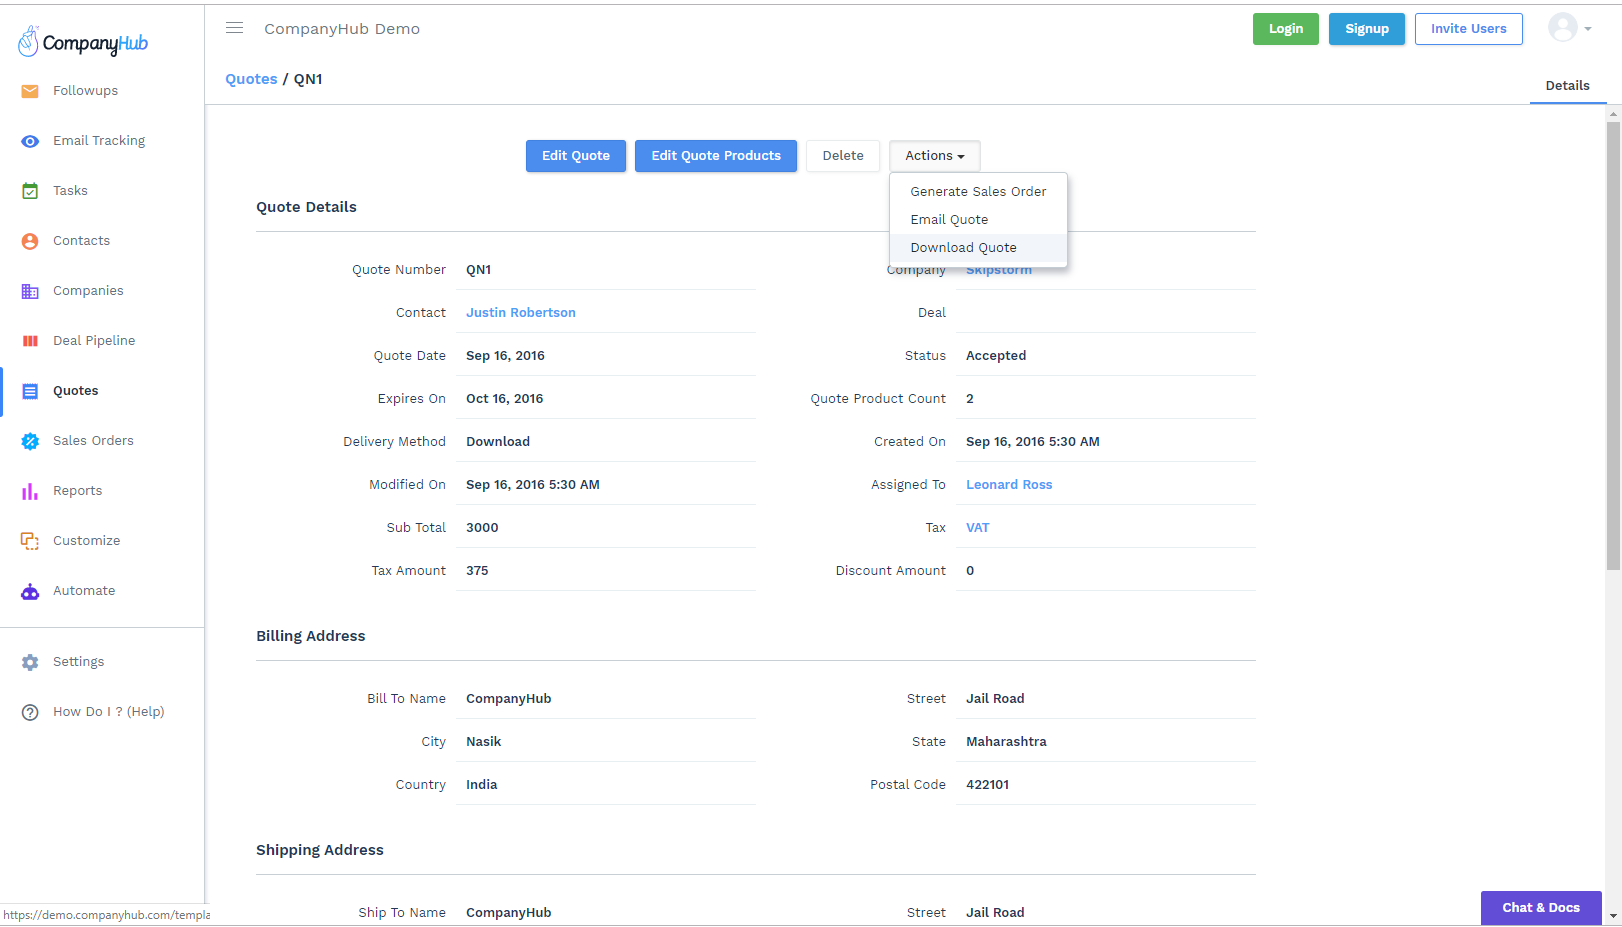1622x927 pixels.
Task: Click the scrollbar up arrow
Action: [1613, 113]
